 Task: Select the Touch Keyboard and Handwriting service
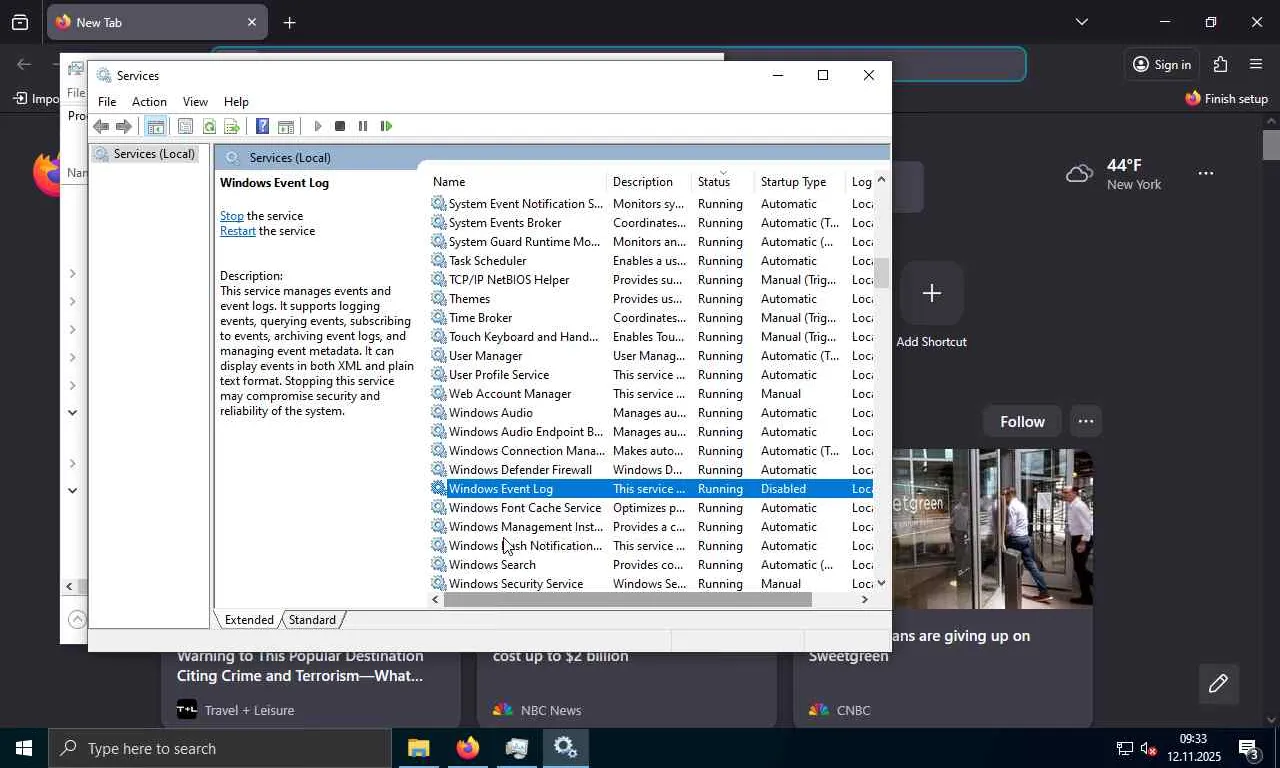[x=650, y=337]
